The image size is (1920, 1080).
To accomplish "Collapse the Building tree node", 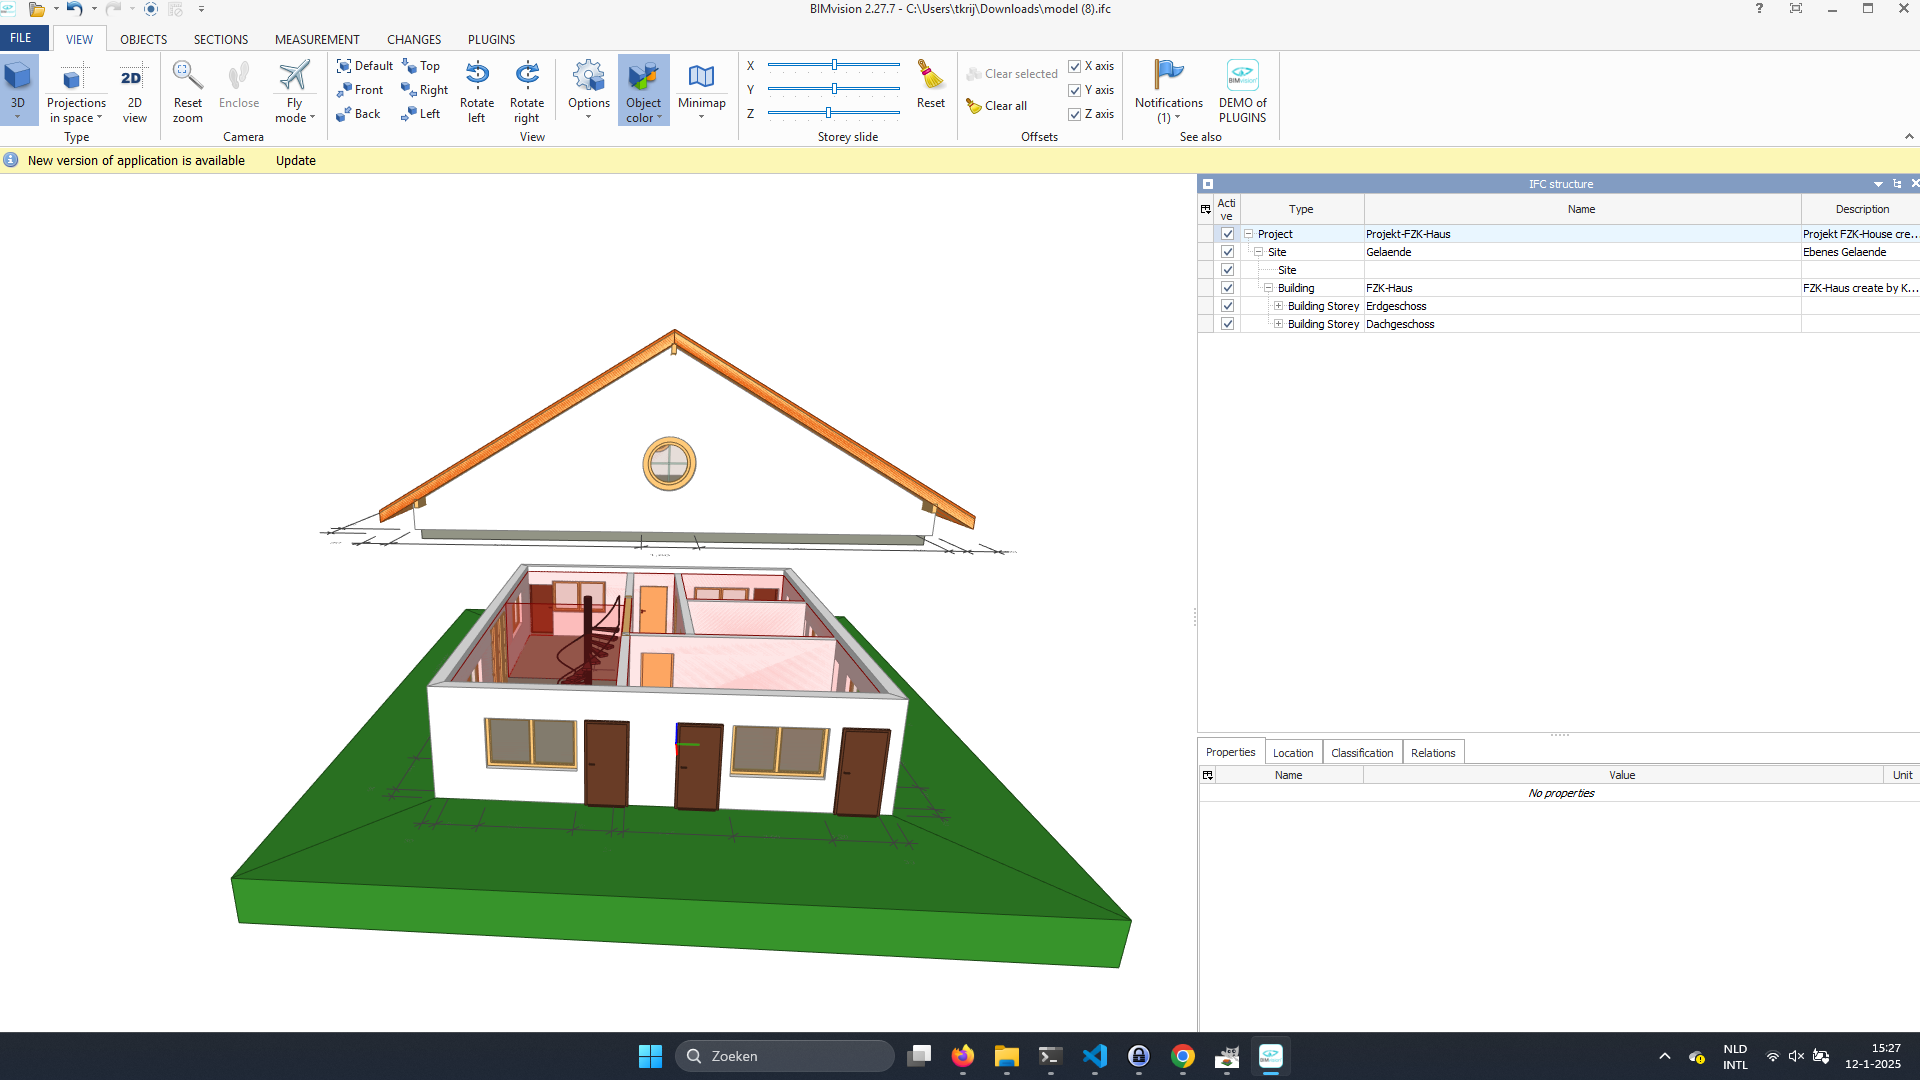I will pos(1268,288).
